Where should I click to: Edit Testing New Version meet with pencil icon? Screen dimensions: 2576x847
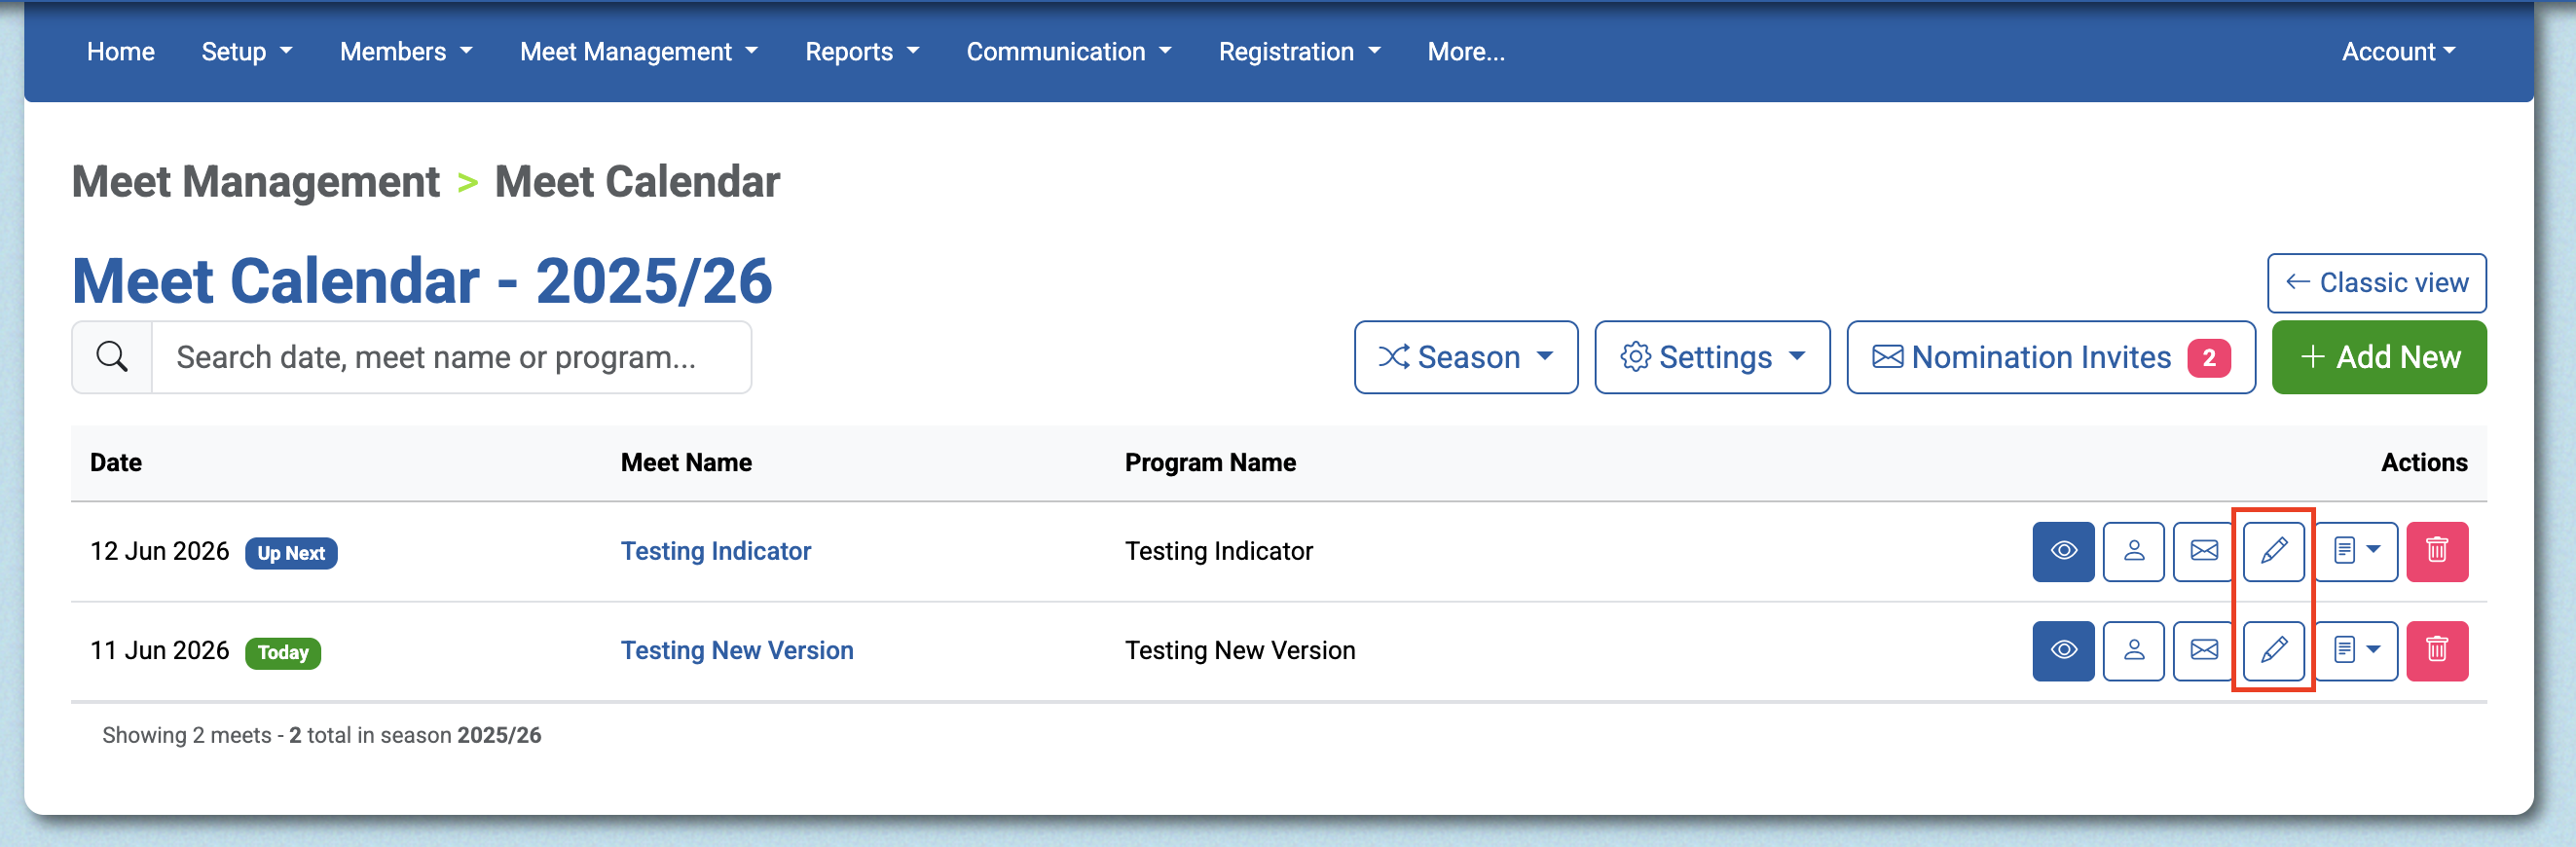click(x=2274, y=651)
